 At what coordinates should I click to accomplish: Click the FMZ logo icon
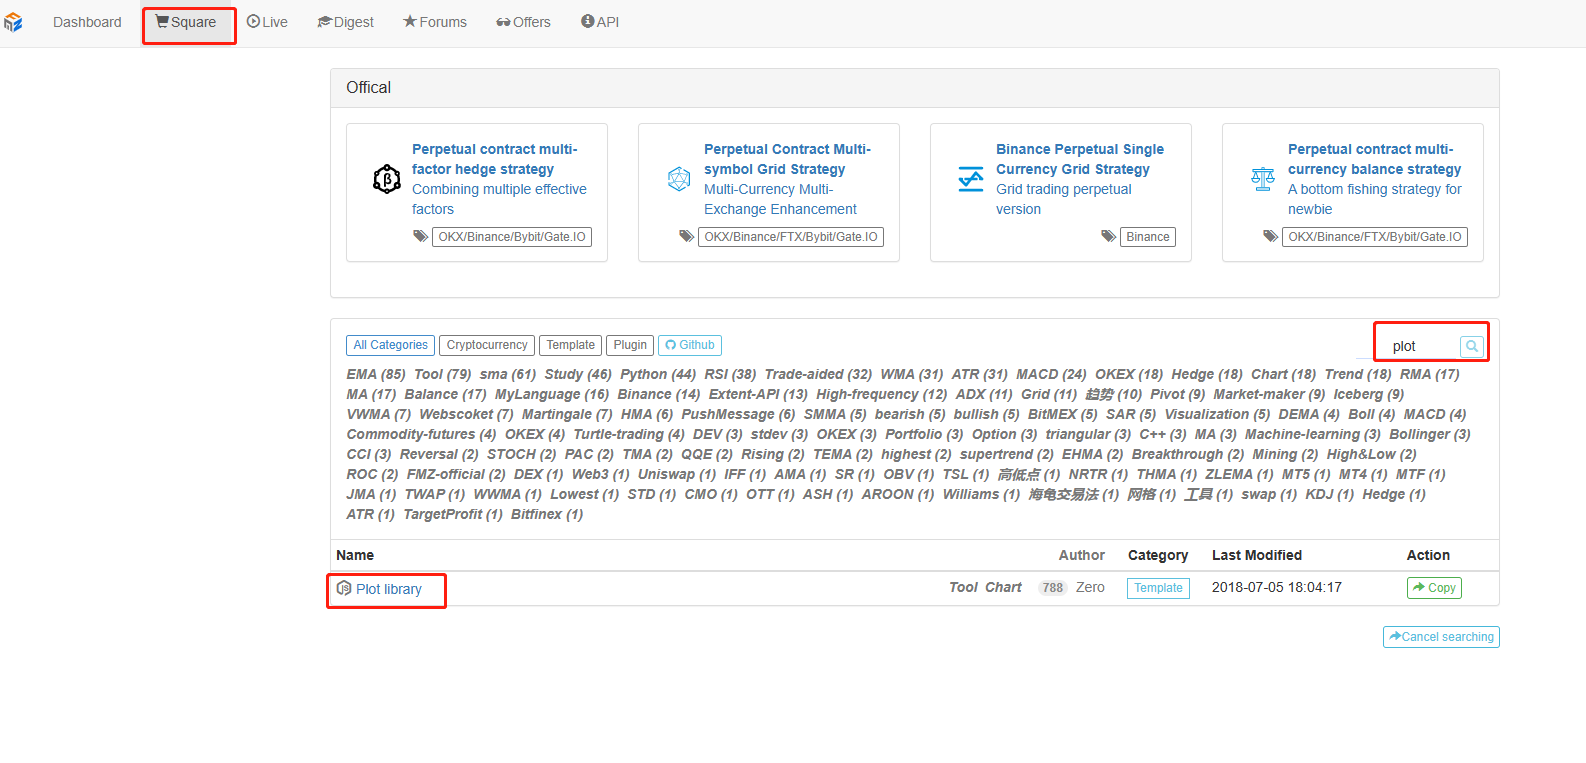(13, 22)
